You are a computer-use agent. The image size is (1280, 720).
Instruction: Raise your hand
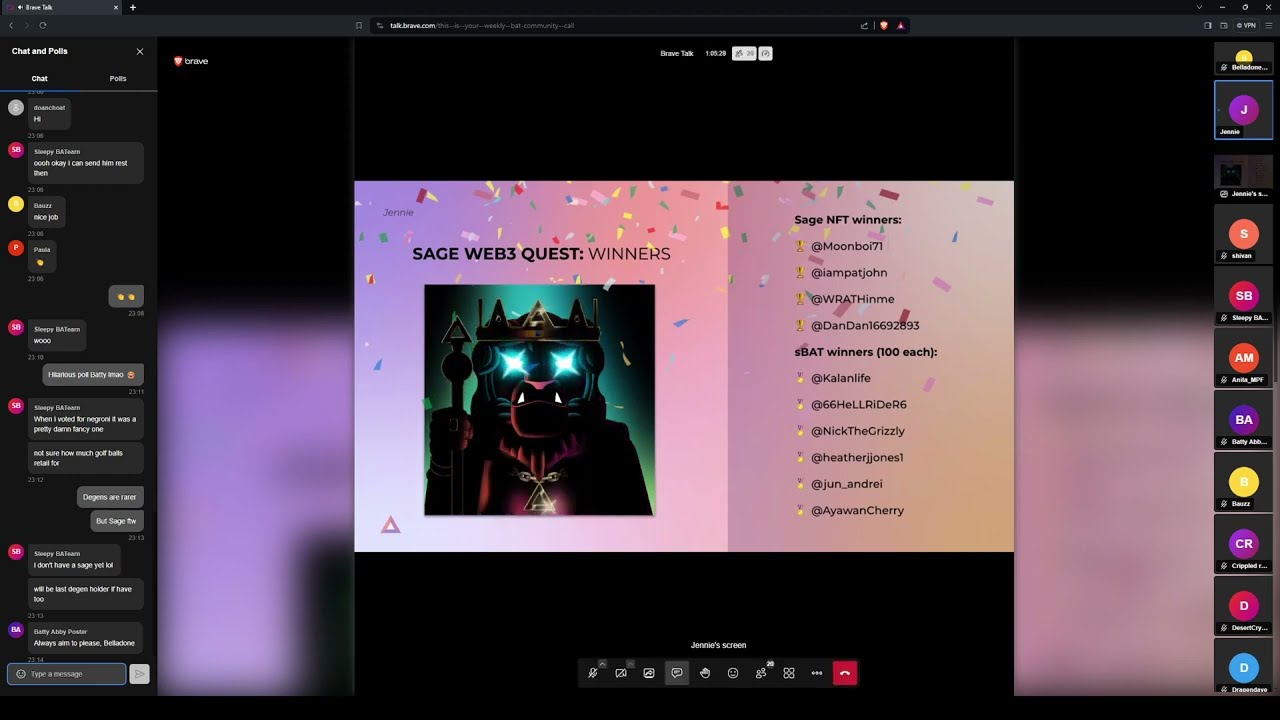pos(705,673)
